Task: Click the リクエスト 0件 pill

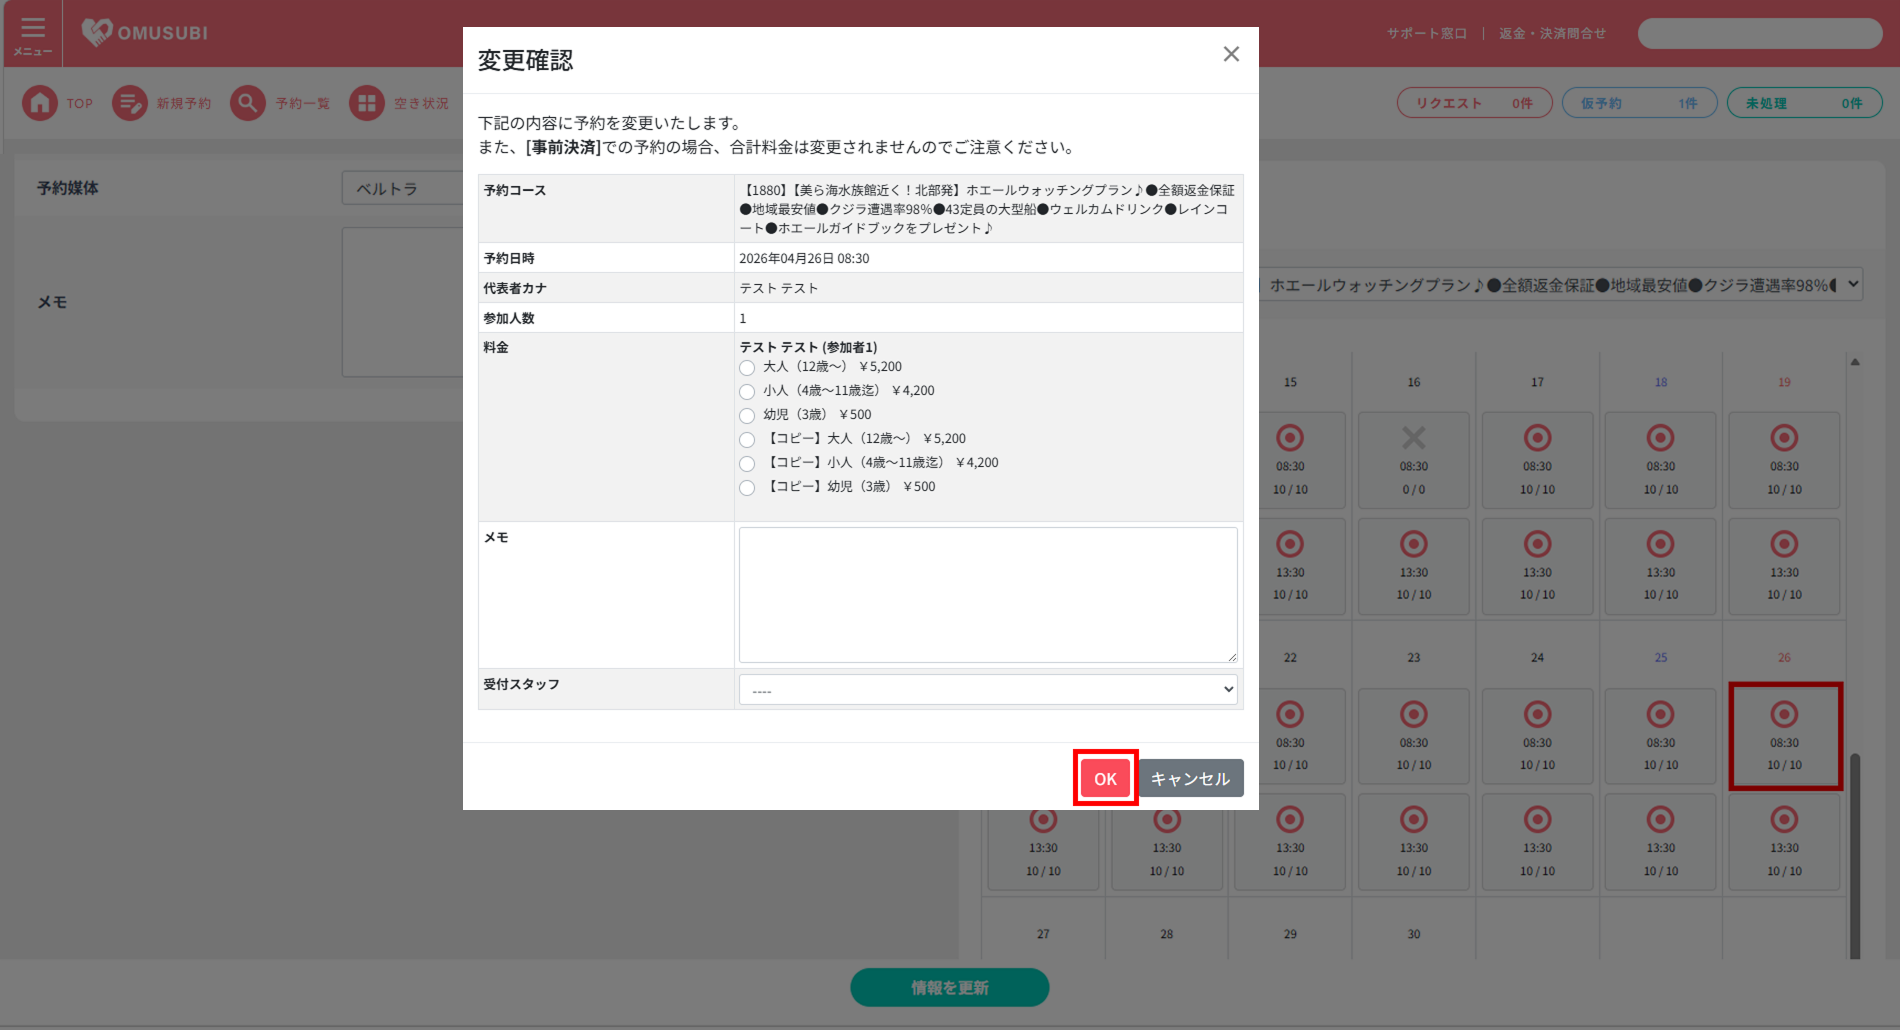Action: [x=1474, y=103]
